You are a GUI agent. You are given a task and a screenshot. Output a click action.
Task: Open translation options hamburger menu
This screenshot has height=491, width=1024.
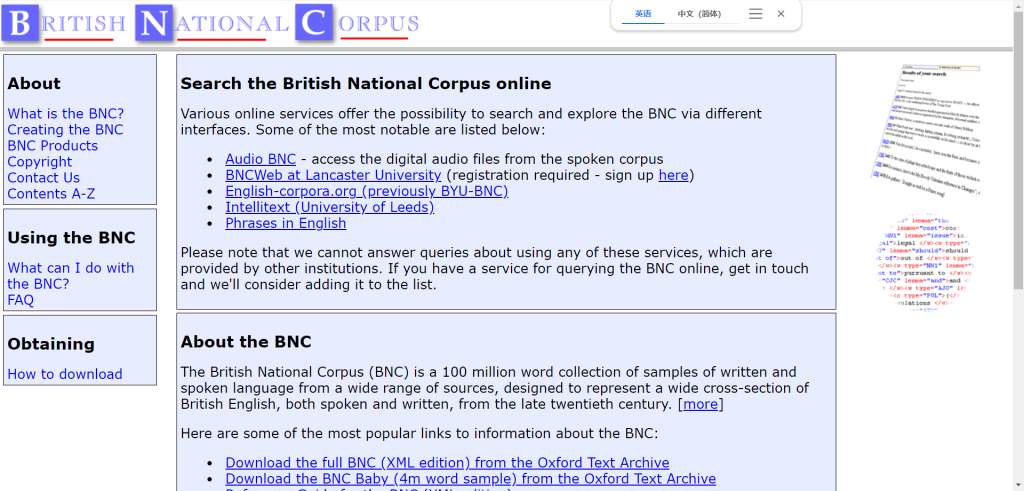(x=756, y=14)
